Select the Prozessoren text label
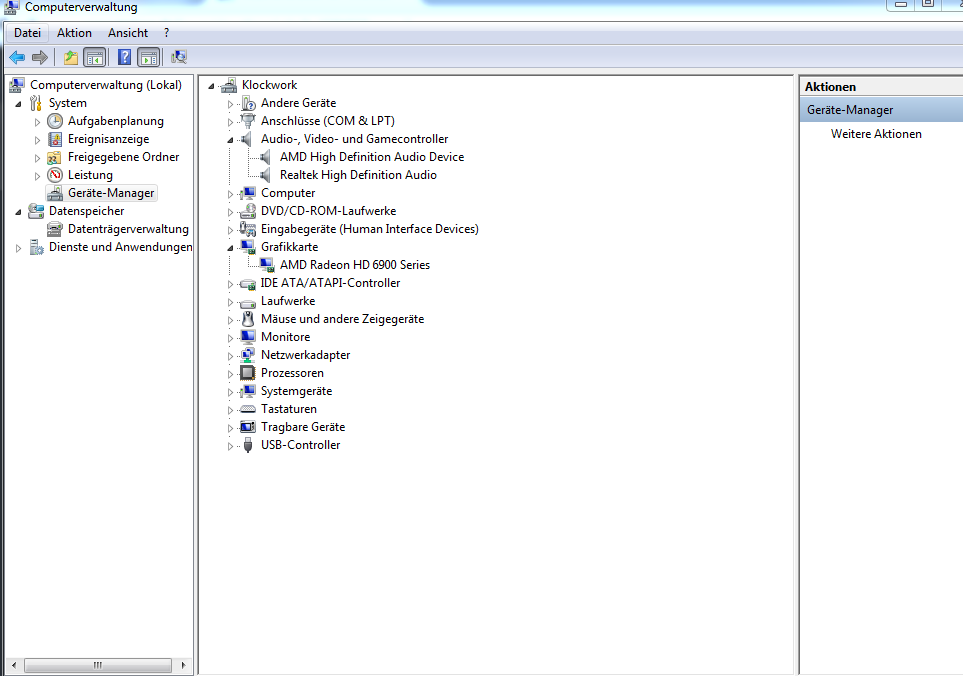 point(292,373)
